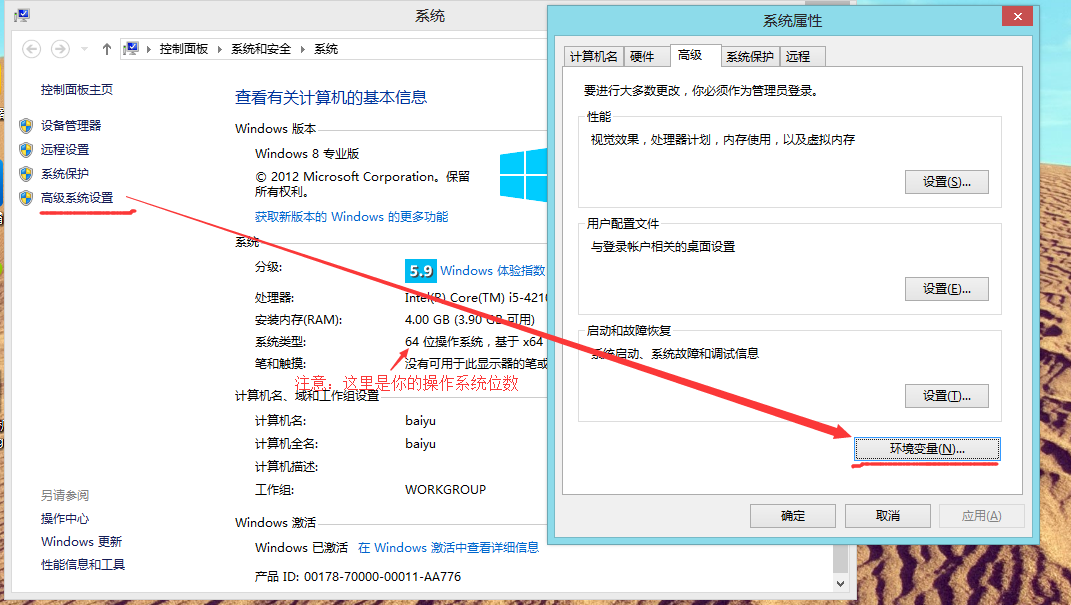Open 系统保护 link in sidebar
The height and width of the screenshot is (605, 1071).
[x=65, y=173]
